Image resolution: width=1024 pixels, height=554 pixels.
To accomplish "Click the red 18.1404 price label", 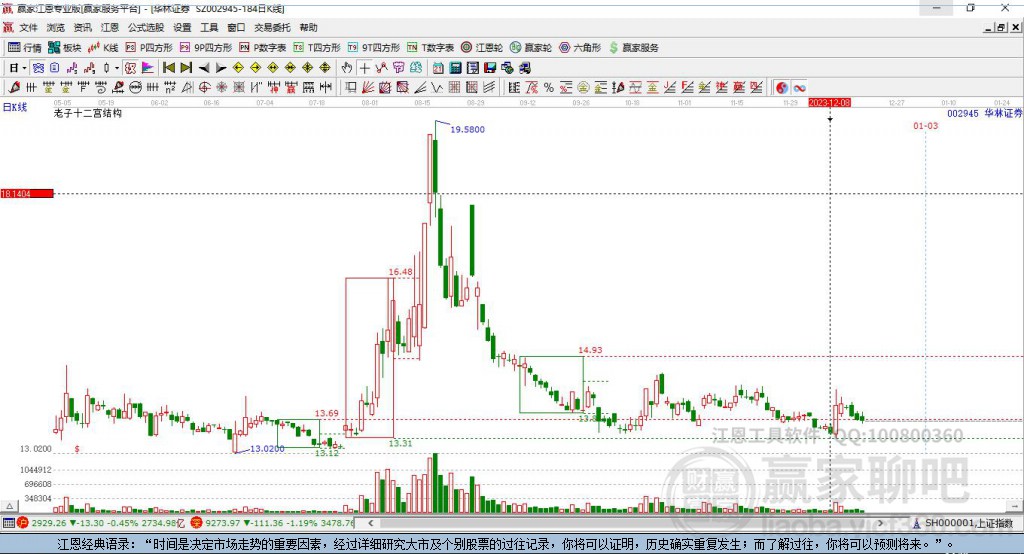I will (27, 193).
